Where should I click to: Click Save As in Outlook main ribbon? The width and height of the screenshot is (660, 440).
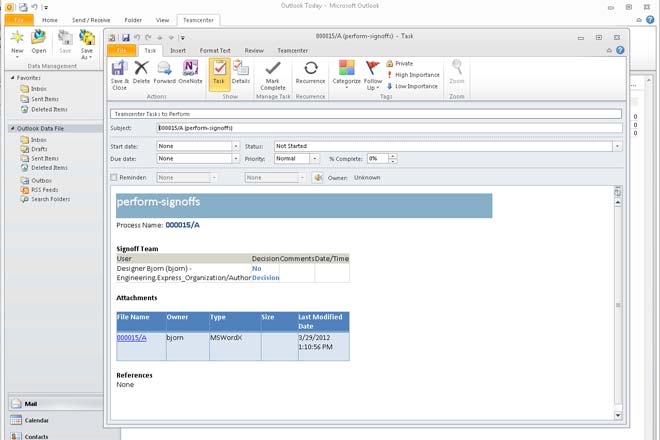pyautogui.click(x=87, y=44)
